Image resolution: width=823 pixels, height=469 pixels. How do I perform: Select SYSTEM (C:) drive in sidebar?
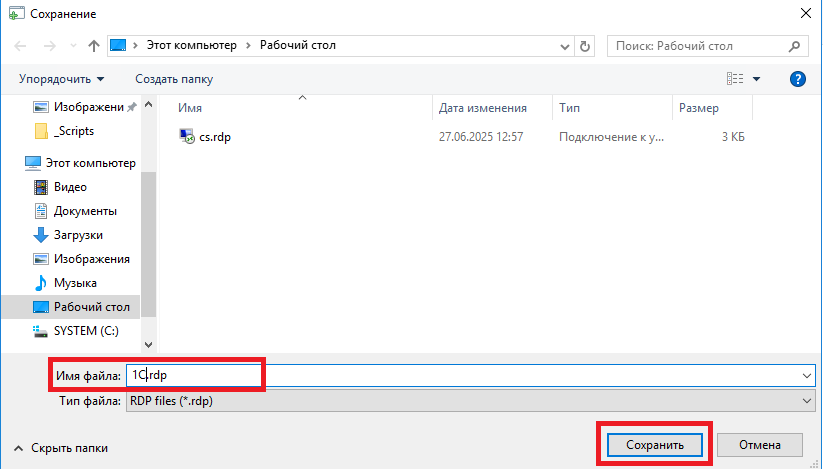tap(88, 331)
